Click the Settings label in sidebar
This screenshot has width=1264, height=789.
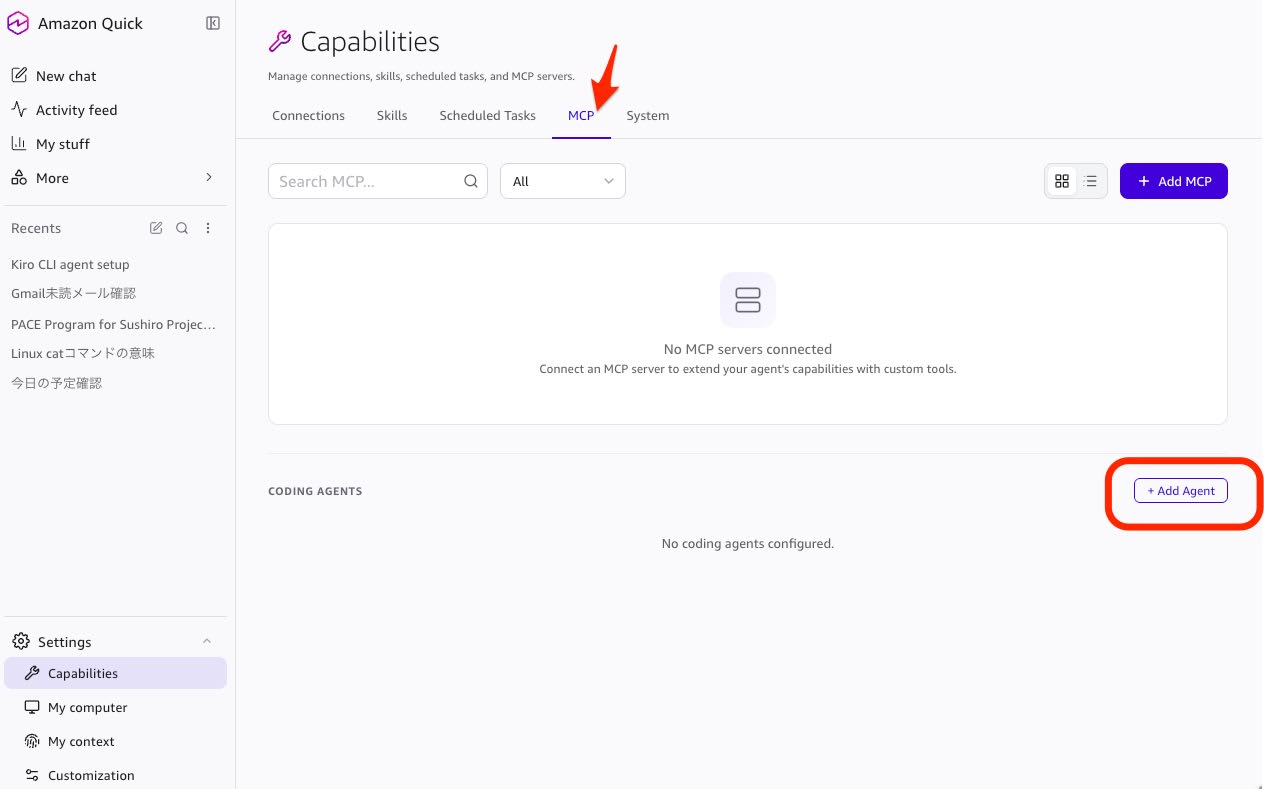point(65,642)
